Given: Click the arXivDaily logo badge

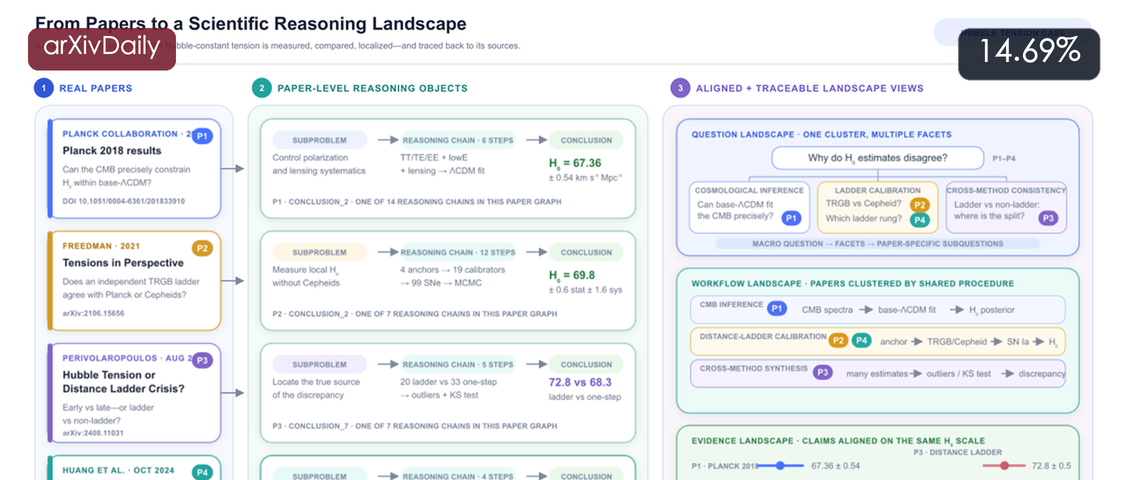Looking at the screenshot, I should (x=101, y=49).
